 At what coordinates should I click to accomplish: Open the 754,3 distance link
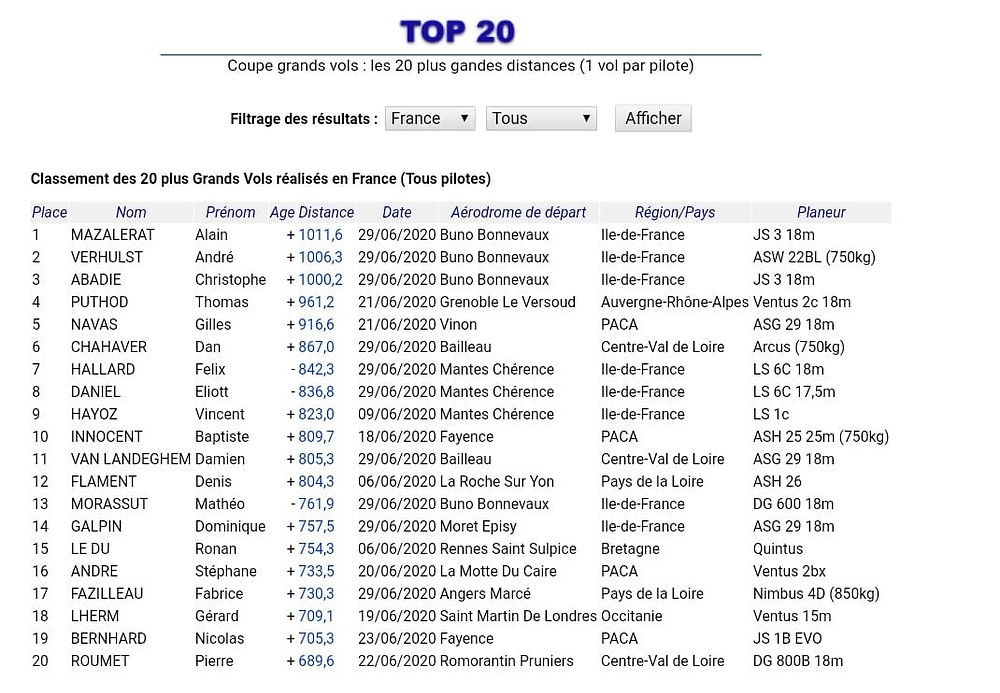click(316, 548)
